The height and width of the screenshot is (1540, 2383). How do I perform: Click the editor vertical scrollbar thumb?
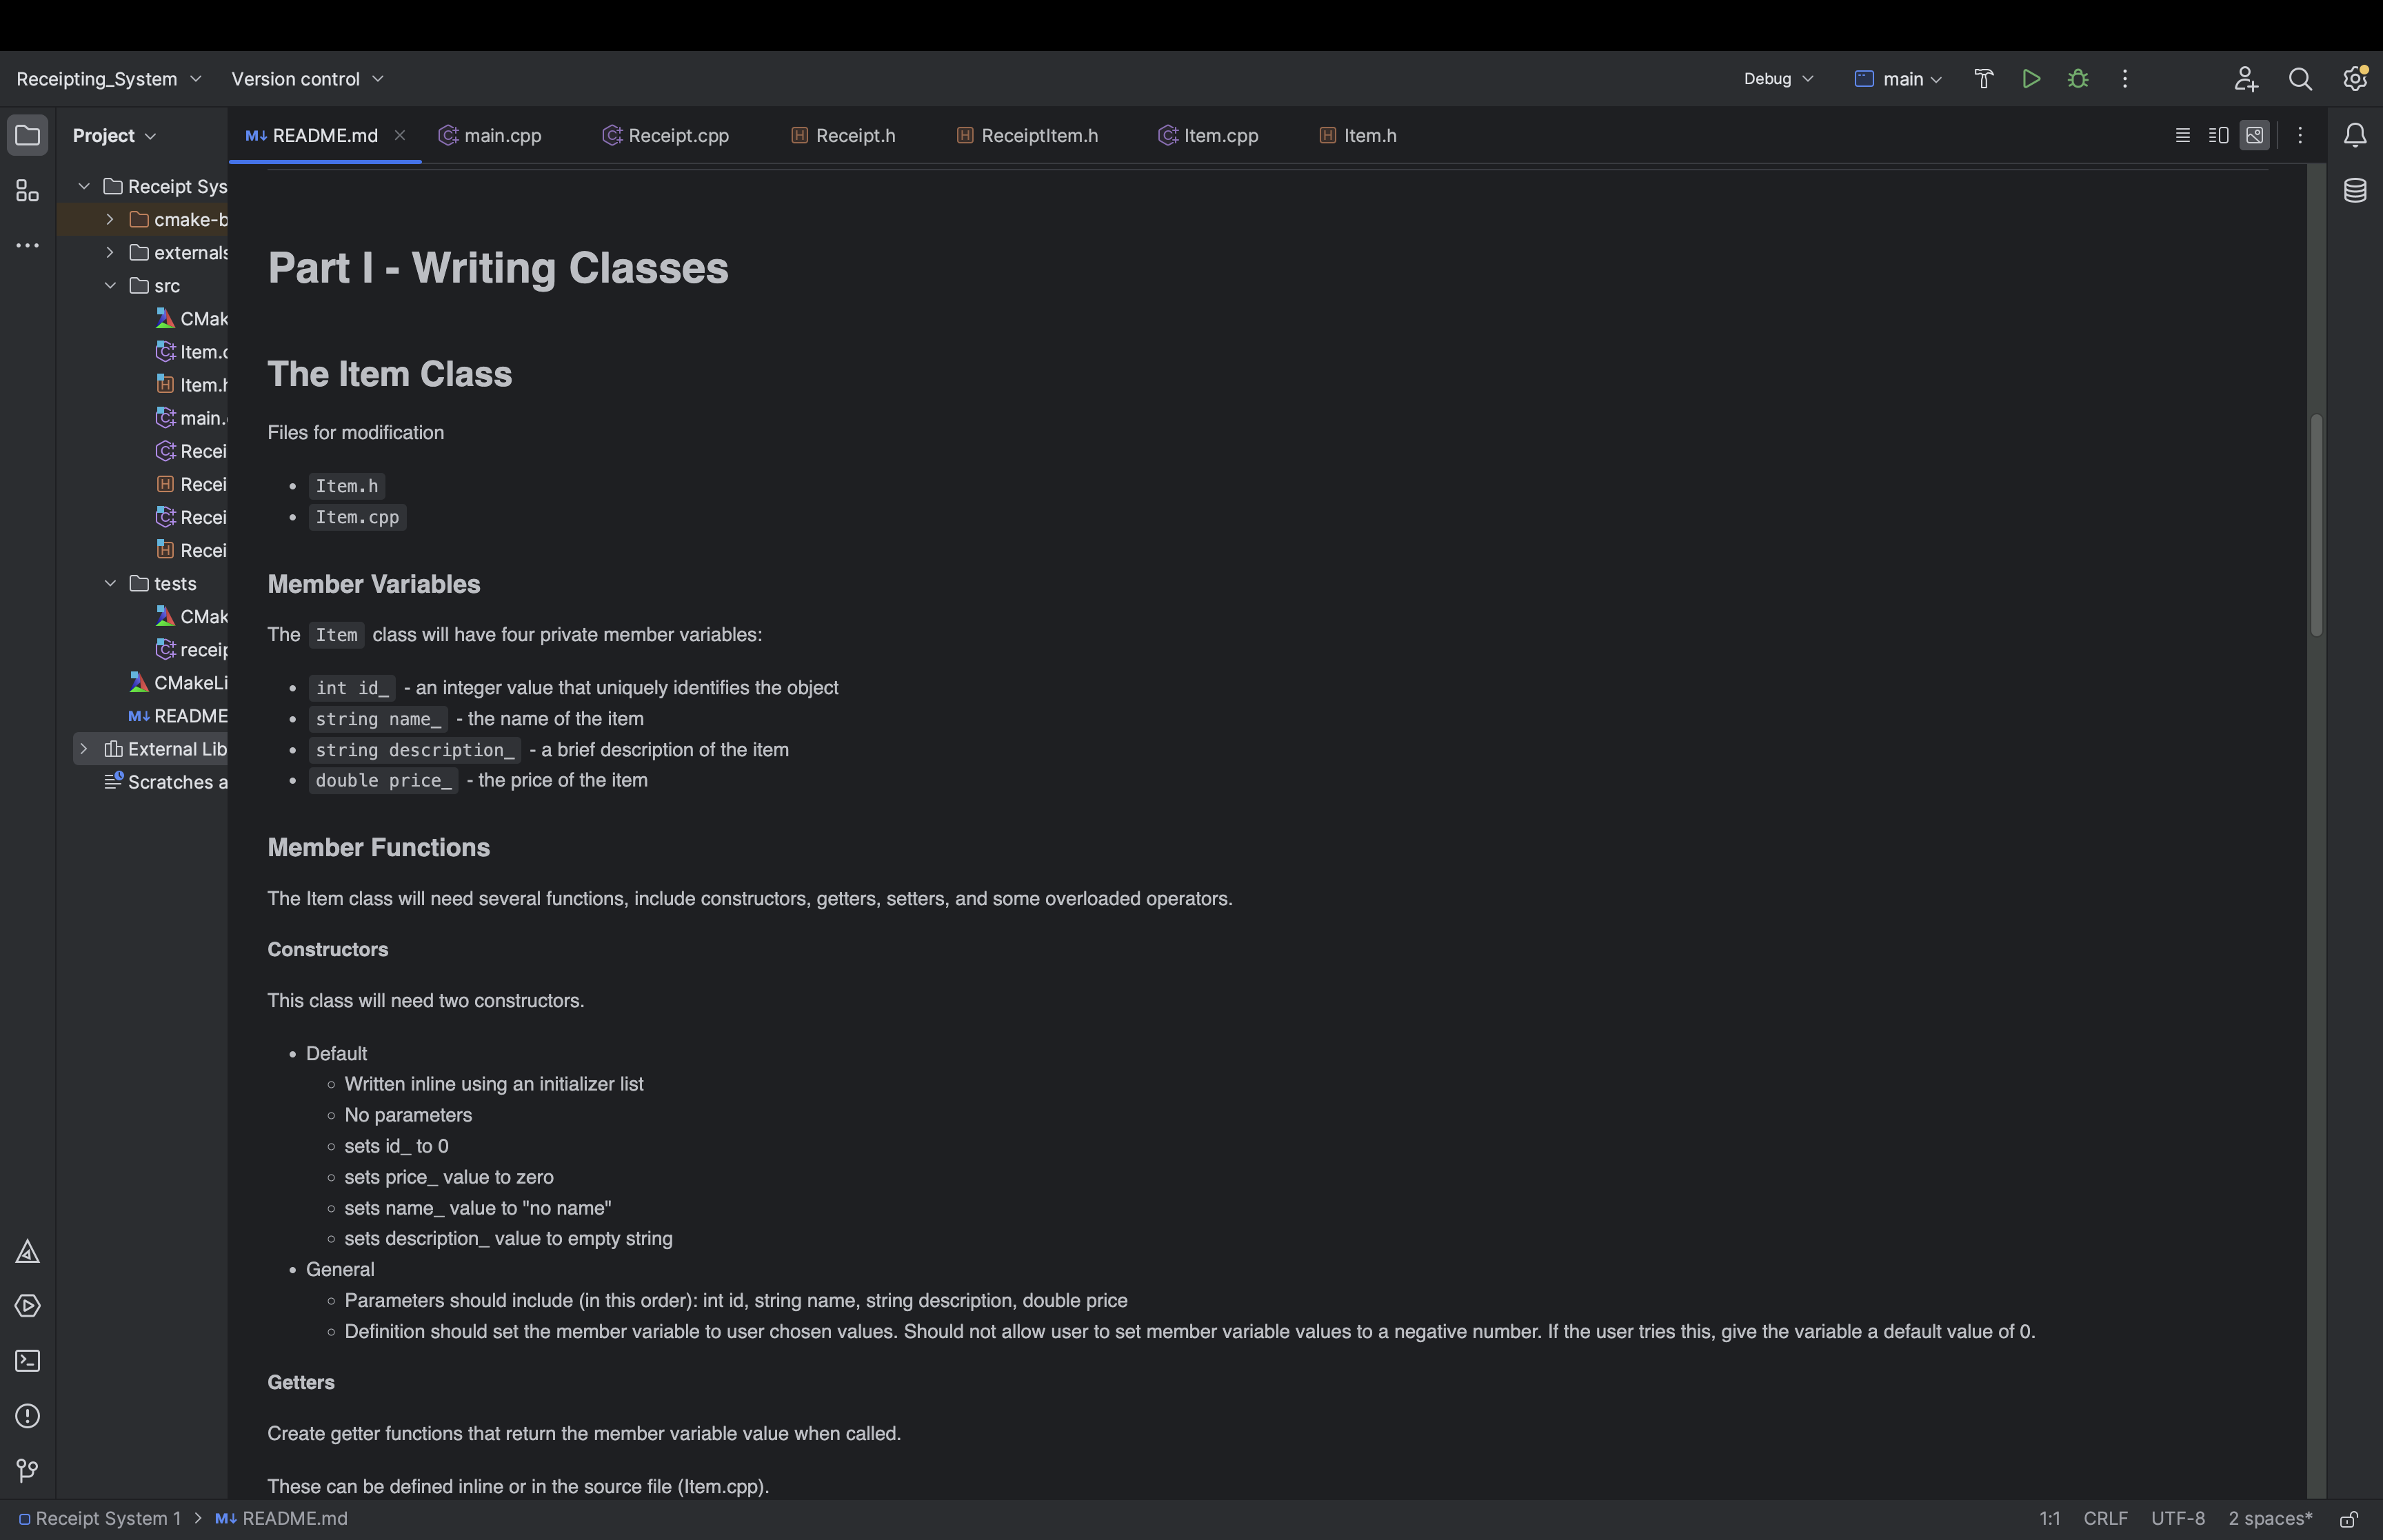tap(2316, 525)
